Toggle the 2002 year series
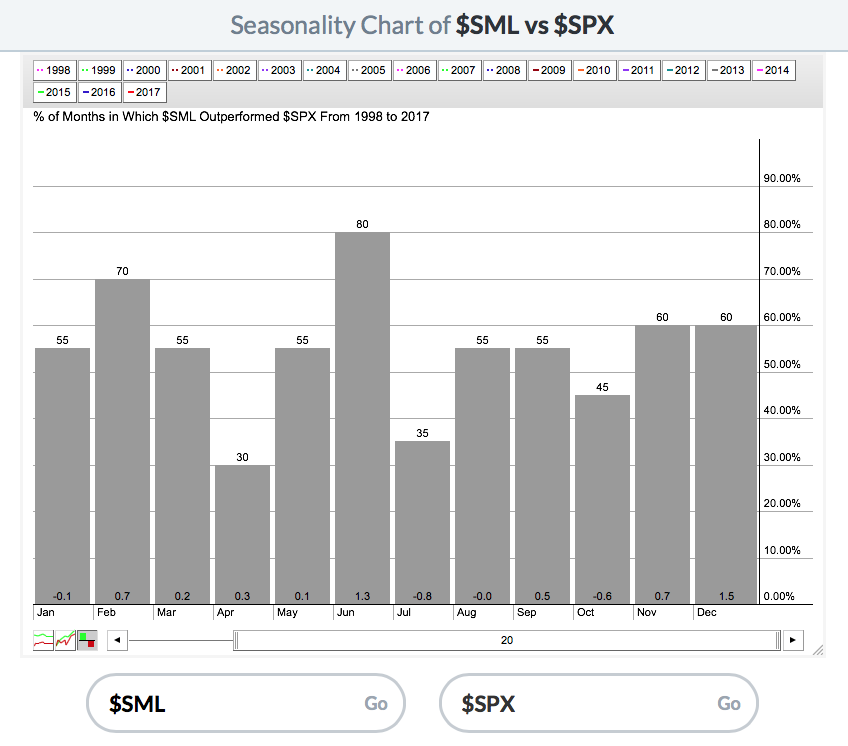This screenshot has height=746, width=848. (x=234, y=70)
